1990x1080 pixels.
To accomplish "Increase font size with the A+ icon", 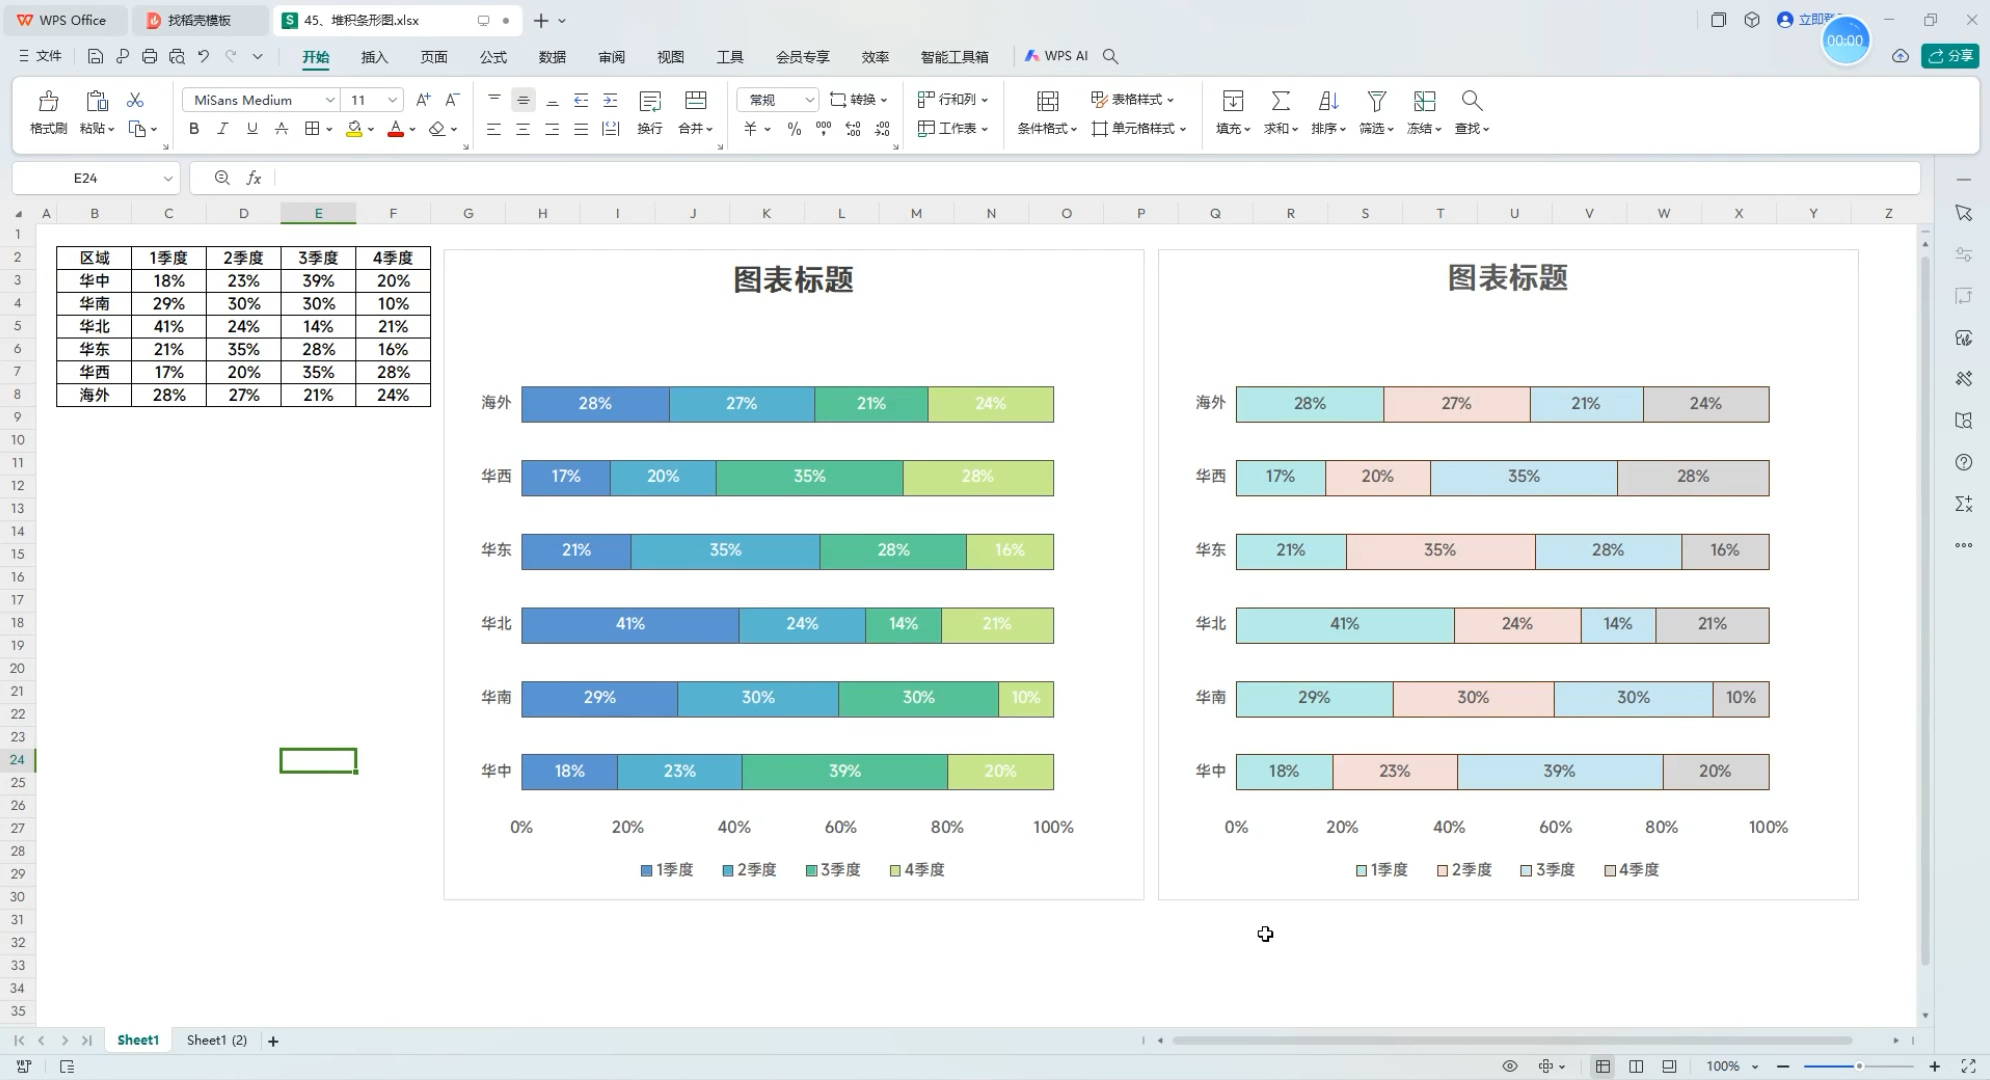I will tap(423, 100).
